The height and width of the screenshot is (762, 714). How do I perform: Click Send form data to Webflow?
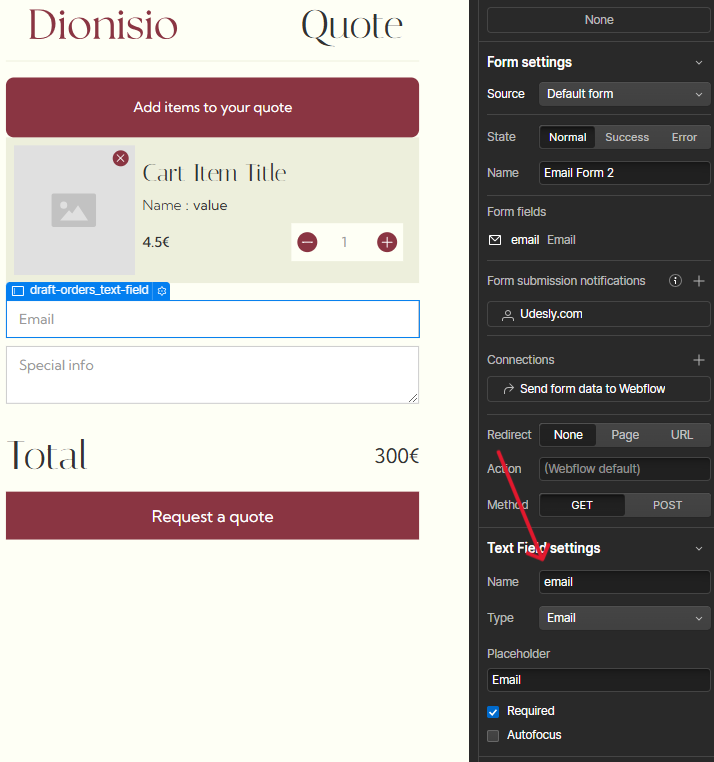tap(598, 389)
